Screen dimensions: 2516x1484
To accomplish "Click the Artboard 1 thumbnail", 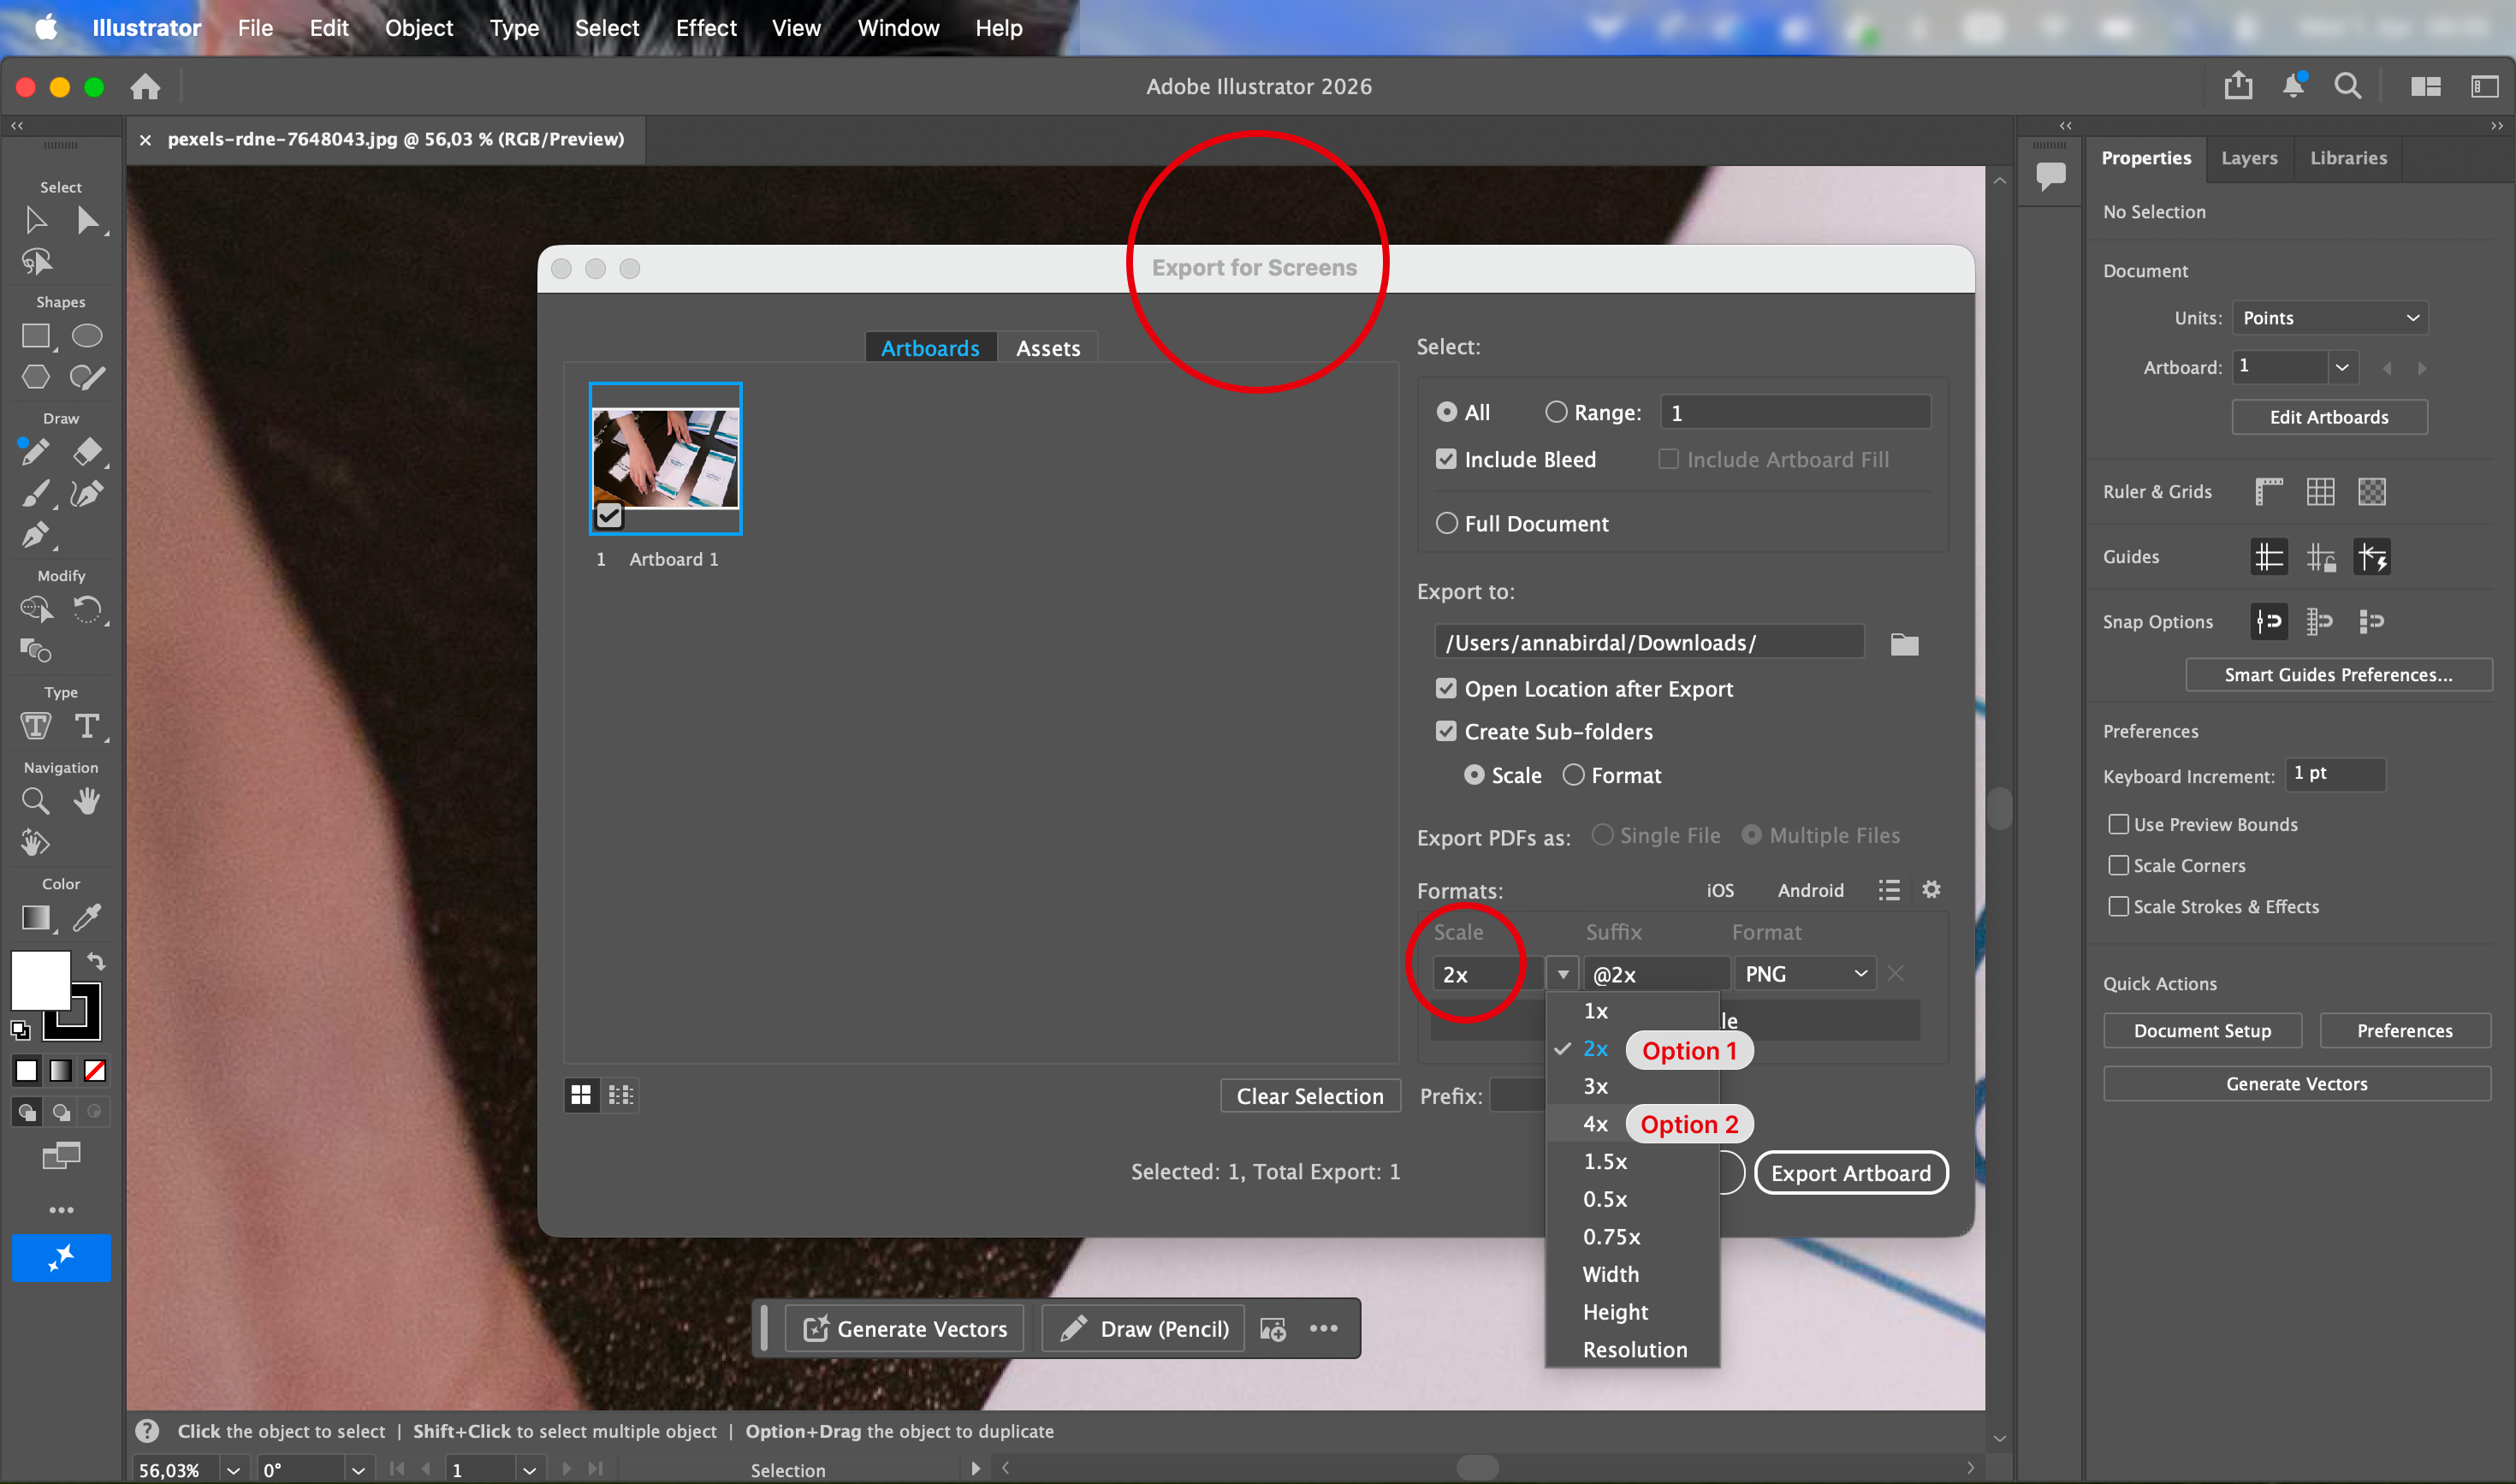I will pos(666,458).
